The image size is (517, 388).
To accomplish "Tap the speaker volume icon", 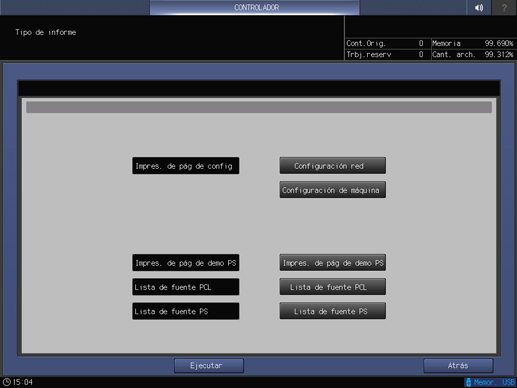I will (479, 7).
